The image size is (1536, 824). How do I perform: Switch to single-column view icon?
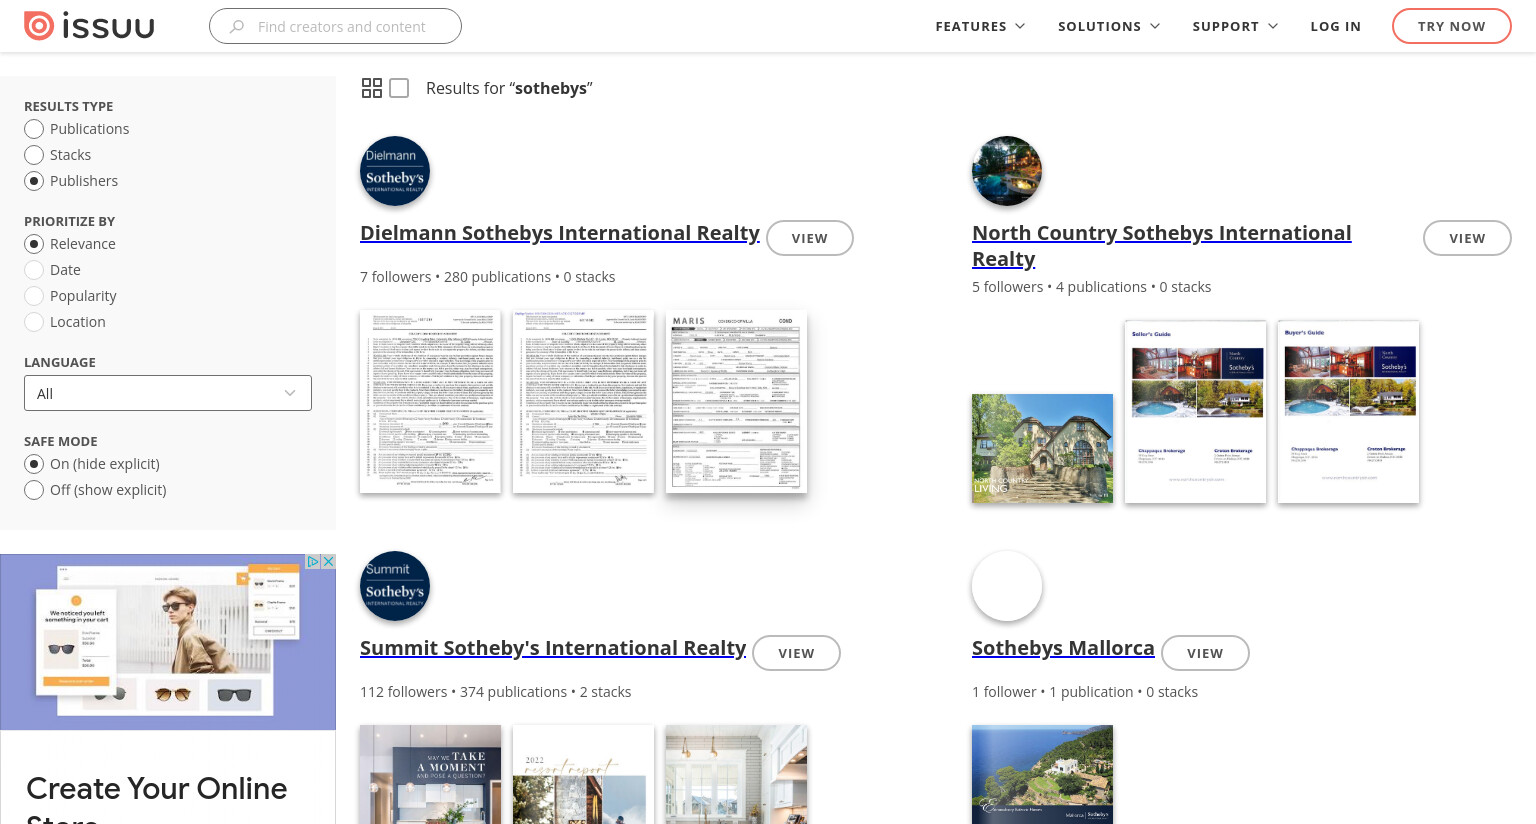[x=399, y=88]
